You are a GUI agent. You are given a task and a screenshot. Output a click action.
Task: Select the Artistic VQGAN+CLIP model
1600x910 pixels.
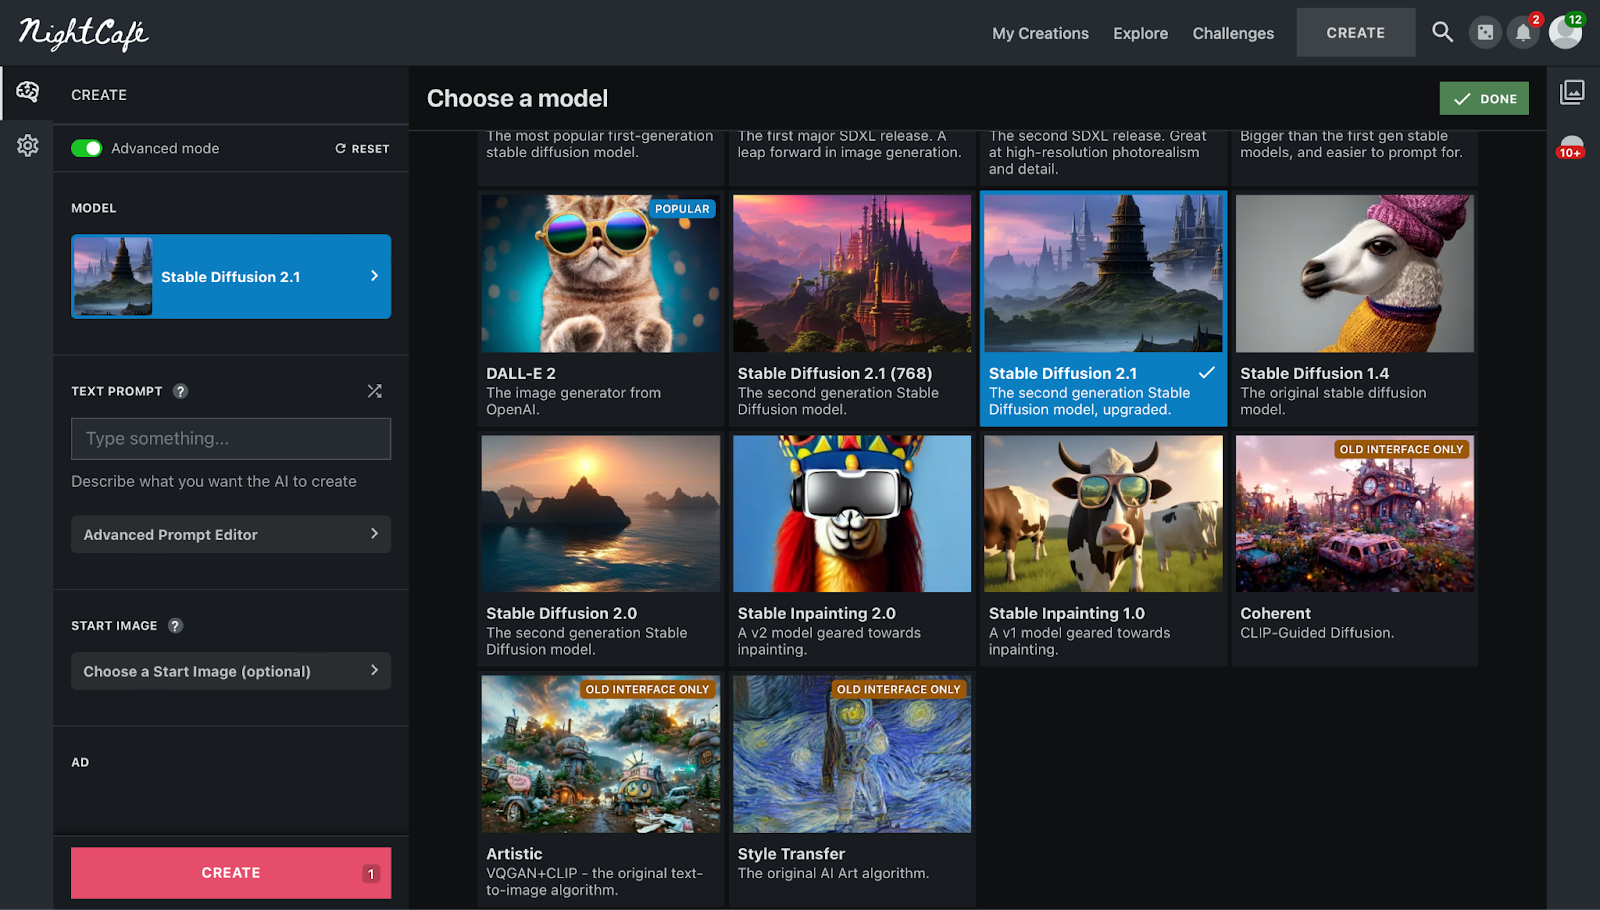(600, 789)
